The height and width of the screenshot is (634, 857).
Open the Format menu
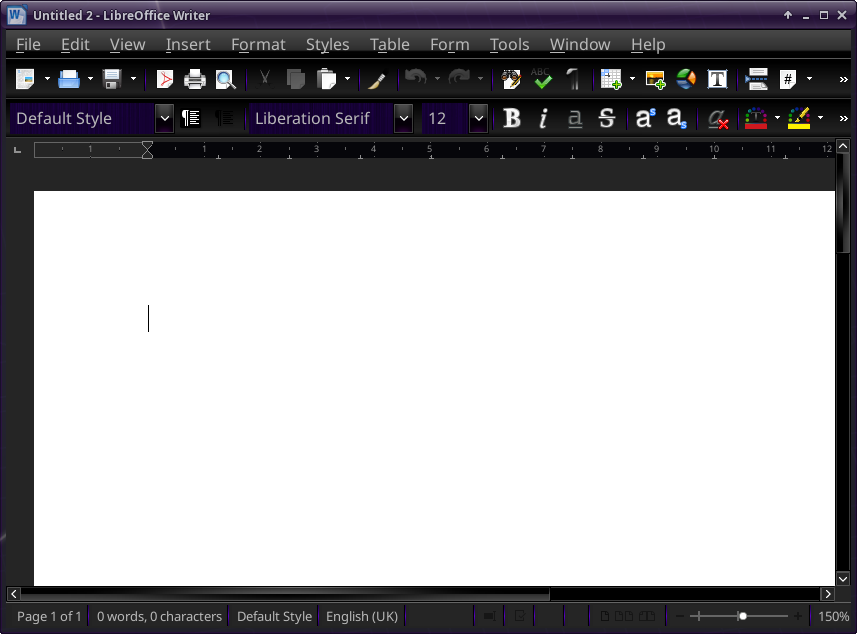(x=258, y=44)
